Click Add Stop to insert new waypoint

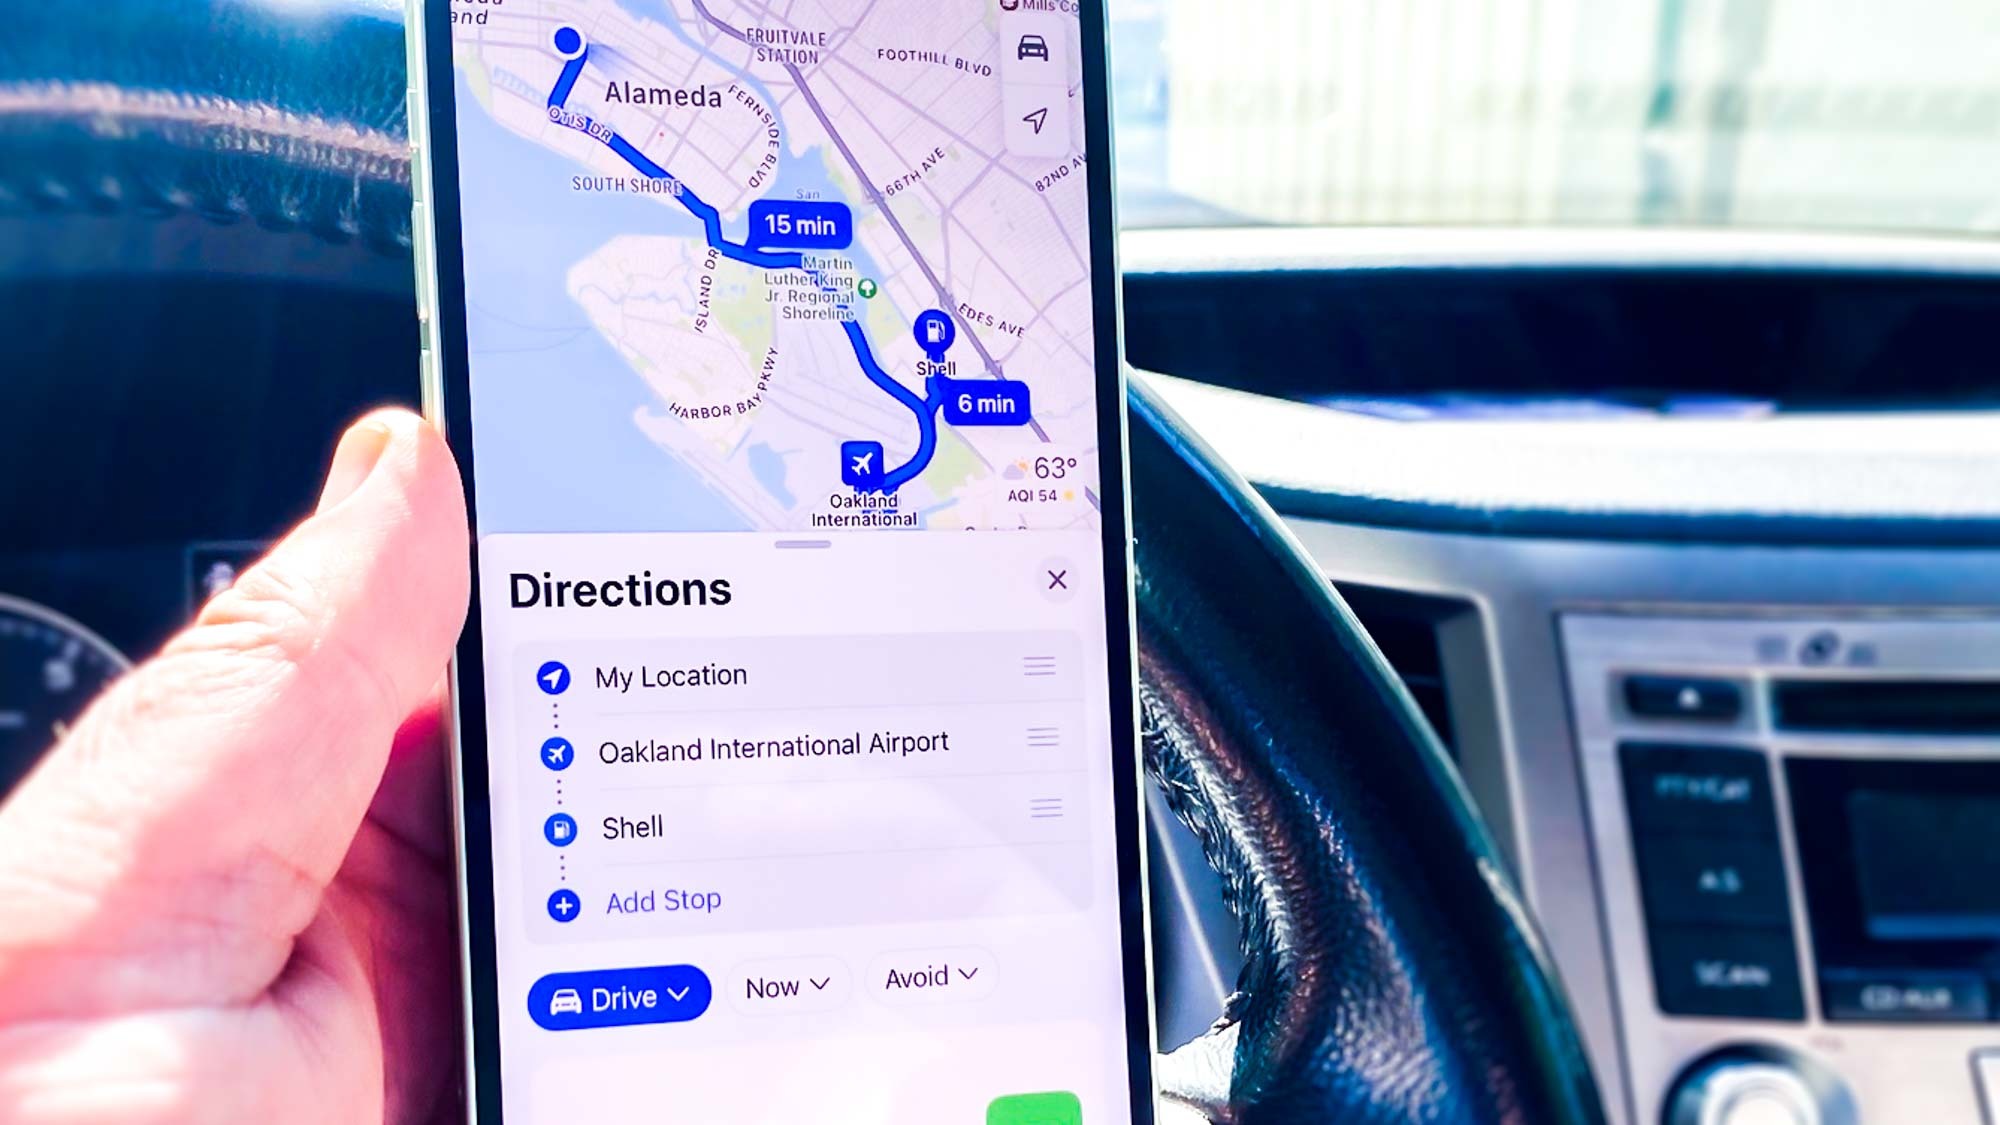665,900
